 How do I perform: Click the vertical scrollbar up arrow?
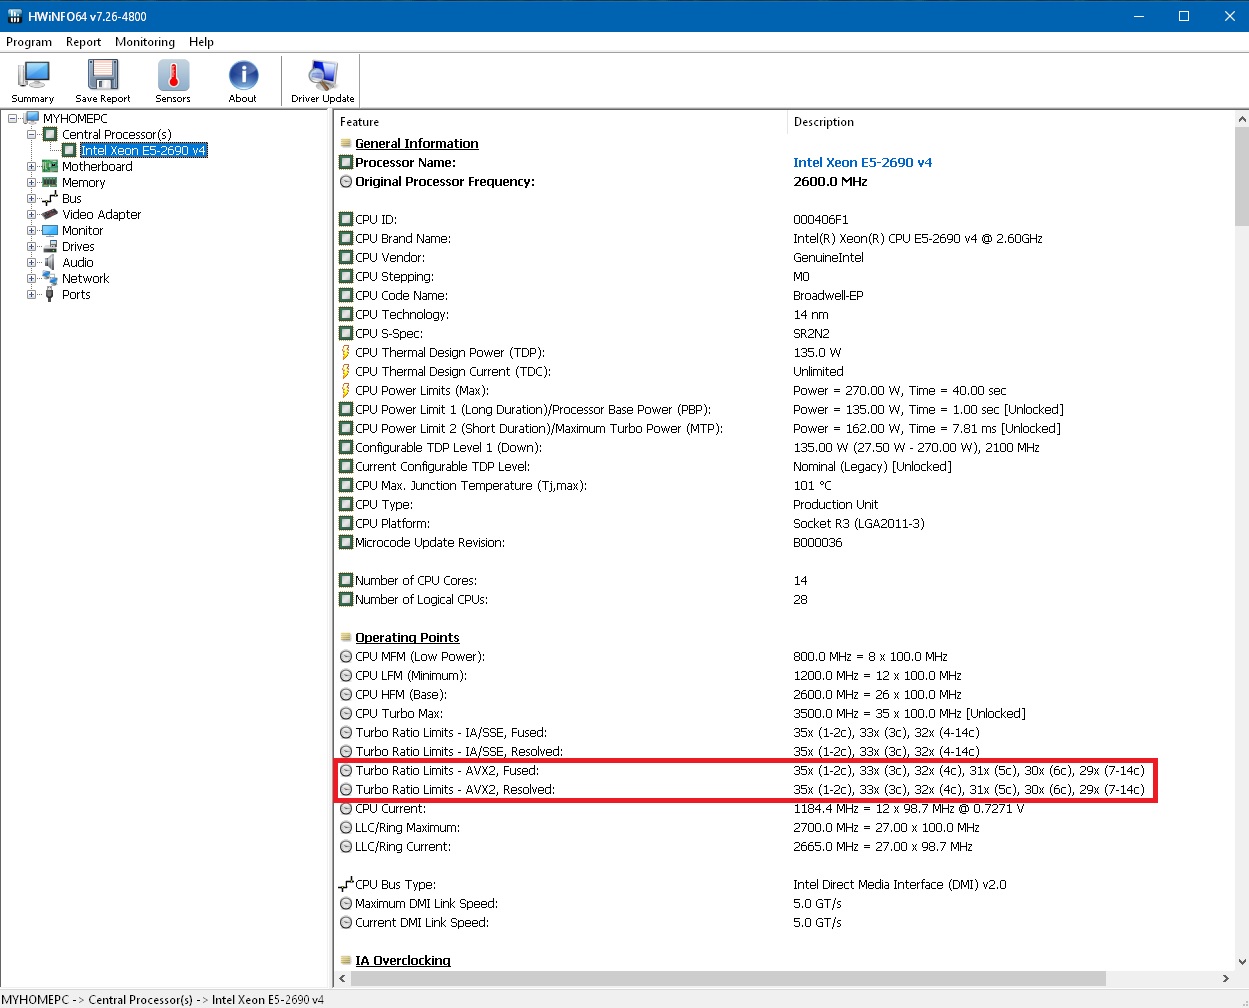[x=1242, y=119]
